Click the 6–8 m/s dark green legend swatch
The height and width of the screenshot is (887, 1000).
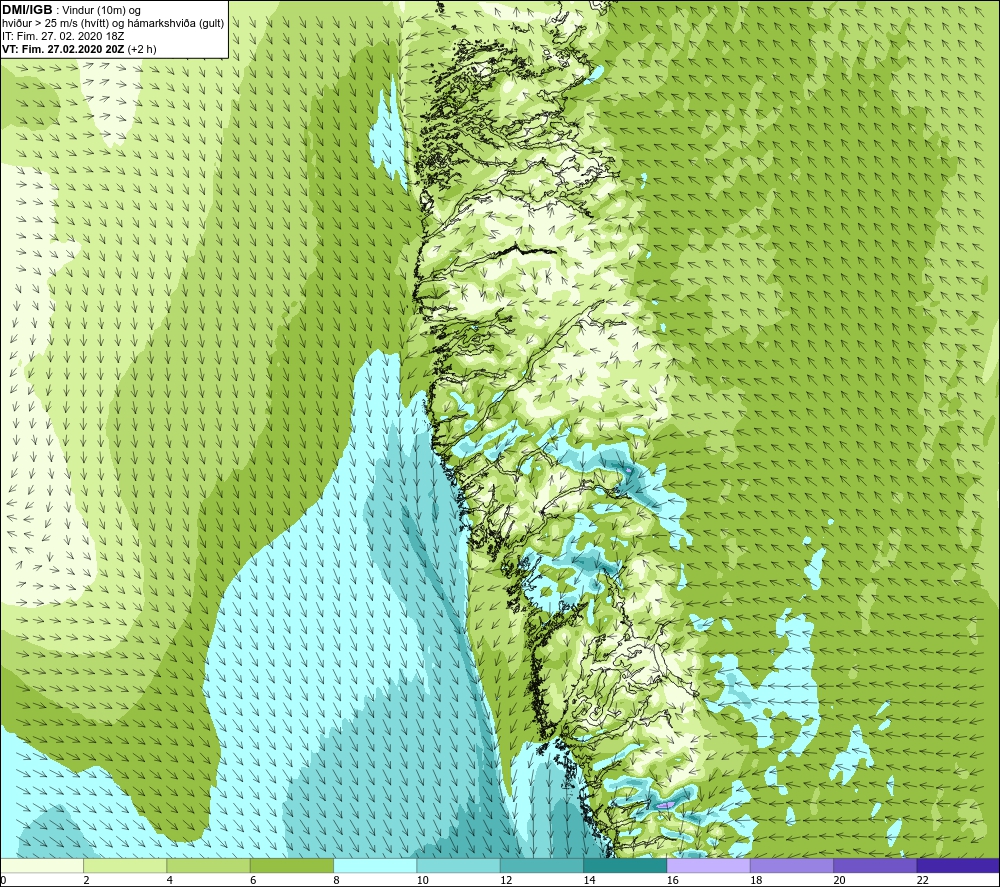click(292, 865)
